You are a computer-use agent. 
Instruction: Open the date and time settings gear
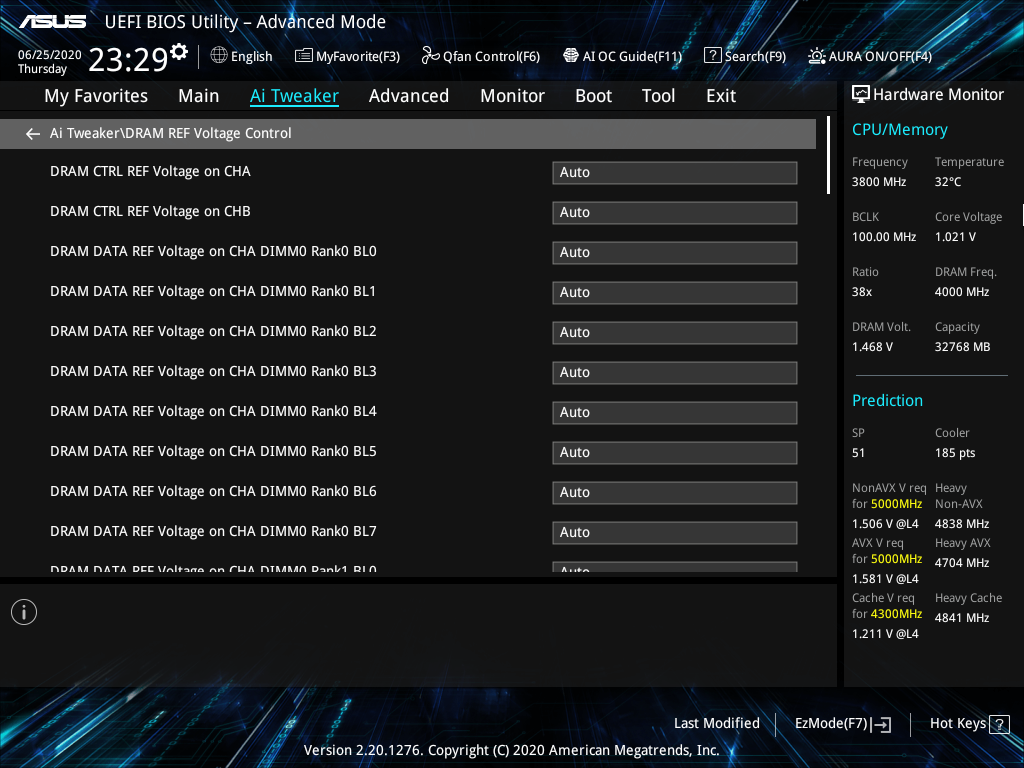(x=179, y=51)
